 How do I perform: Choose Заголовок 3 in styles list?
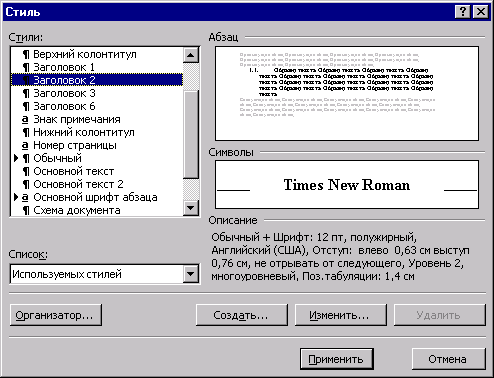(x=97, y=93)
